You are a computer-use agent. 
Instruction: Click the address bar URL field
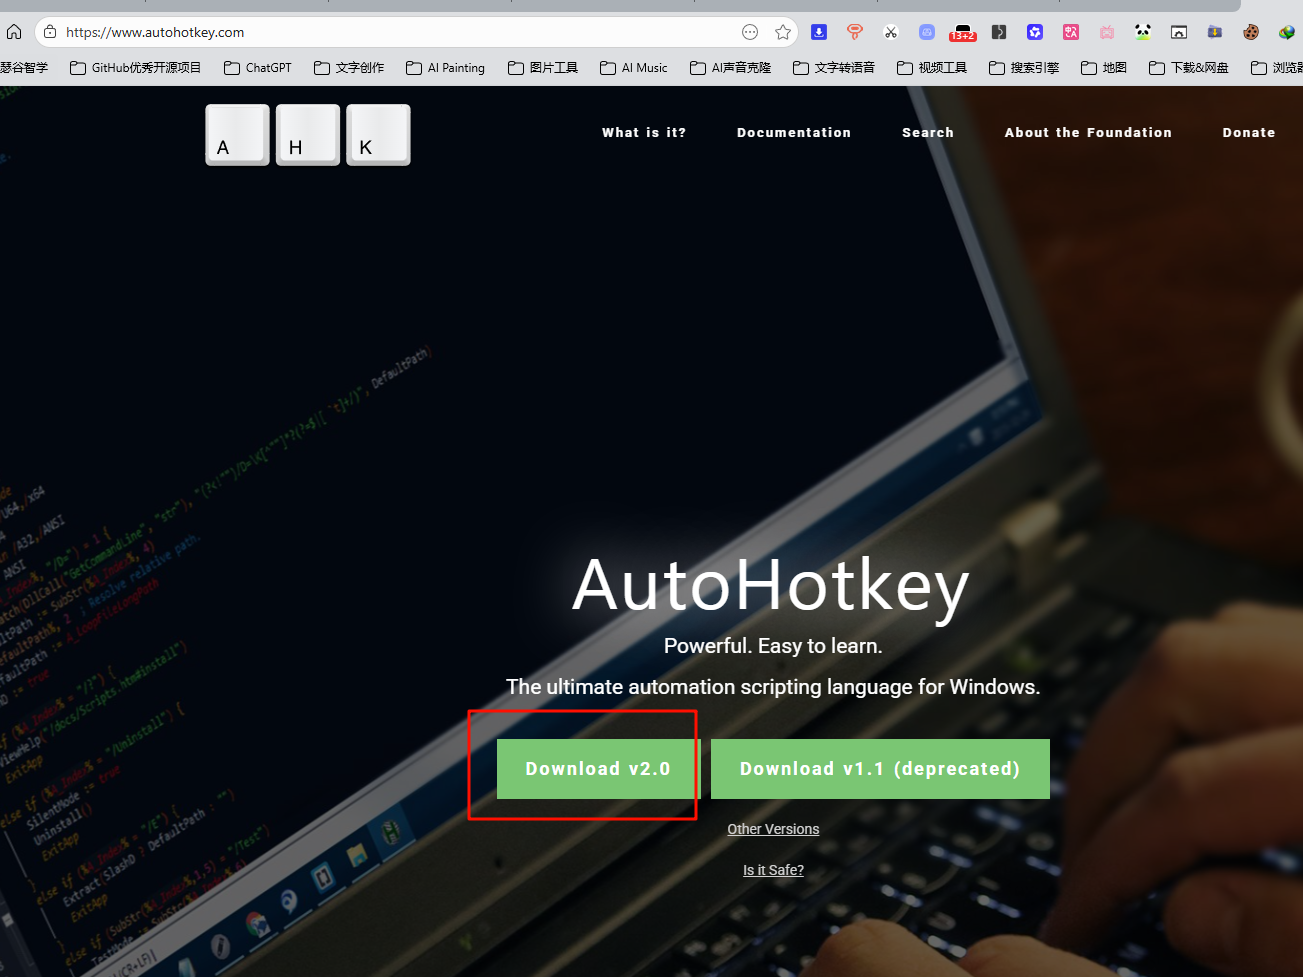[x=400, y=32]
